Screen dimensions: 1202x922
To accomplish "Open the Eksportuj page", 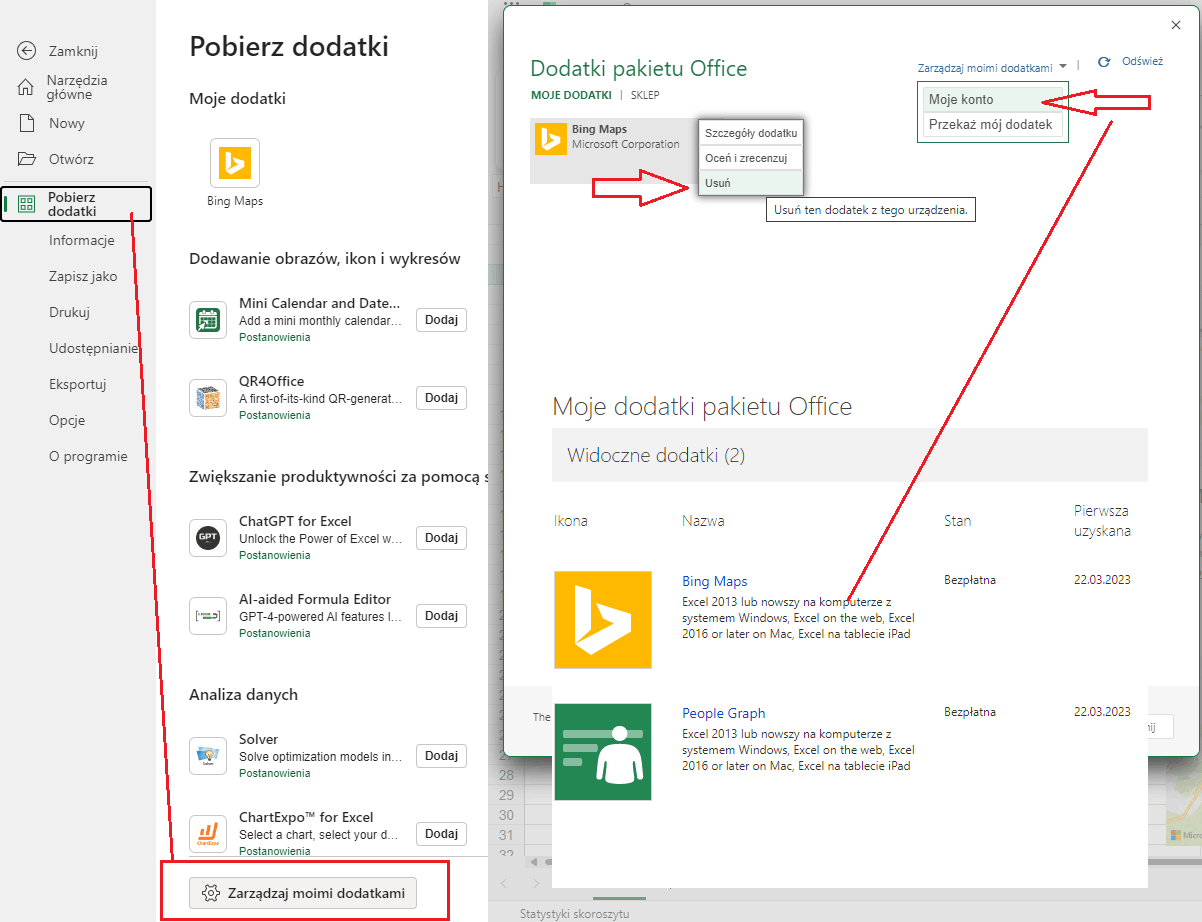I will click(x=78, y=384).
